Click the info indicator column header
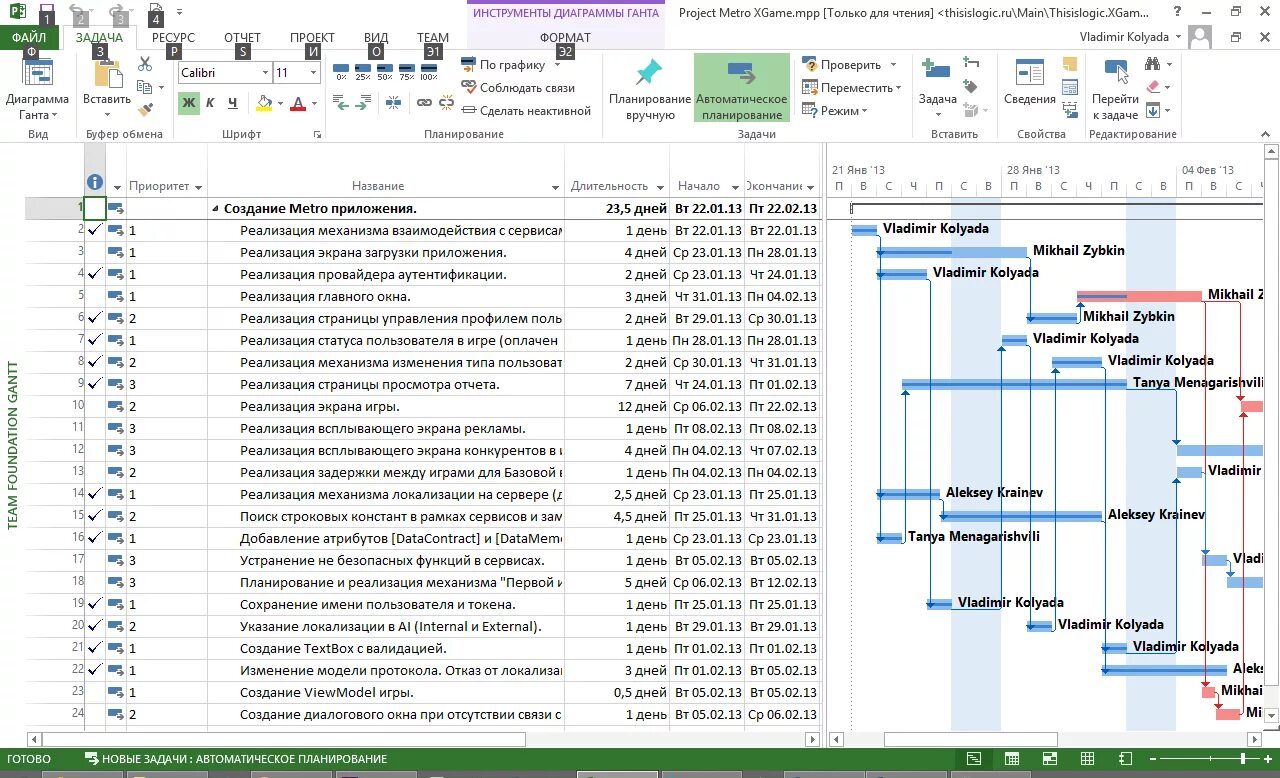 [95, 182]
